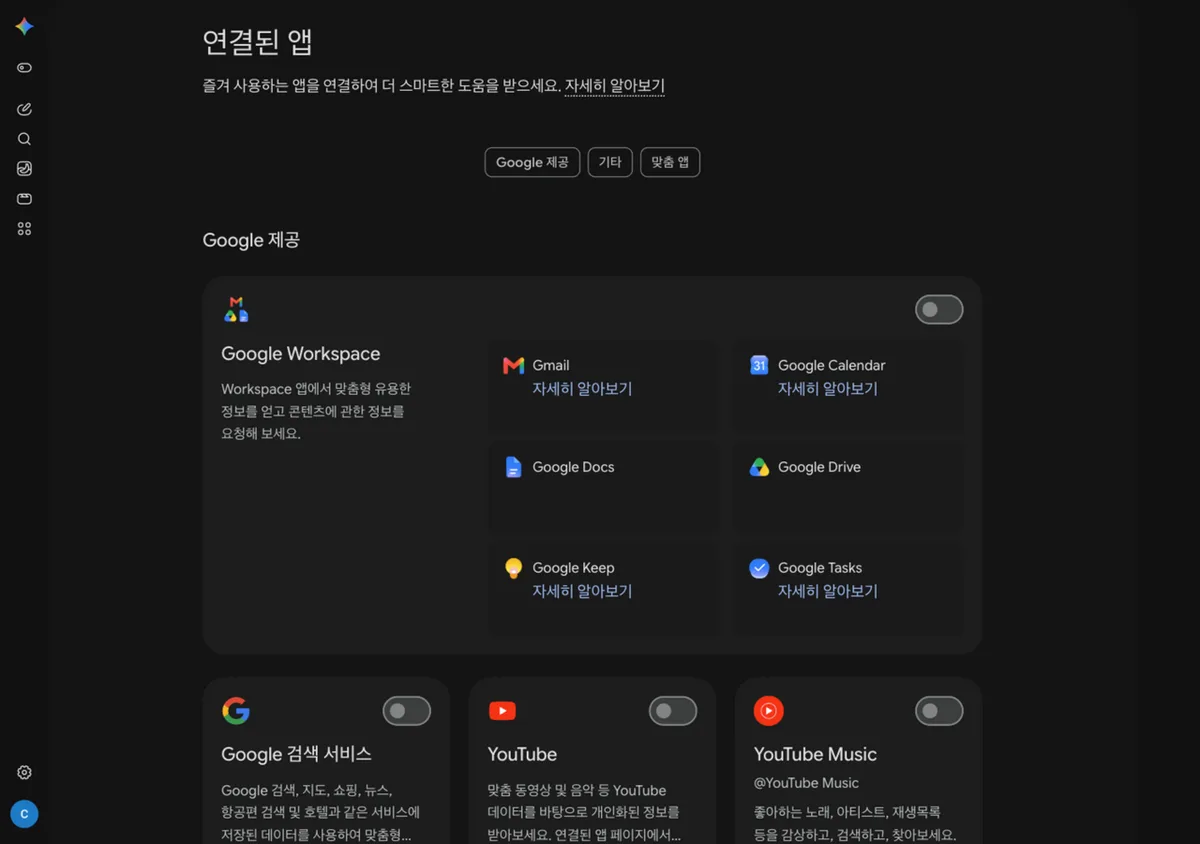The height and width of the screenshot is (844, 1200).
Task: Open the search icon in sidebar
Action: [25, 139]
